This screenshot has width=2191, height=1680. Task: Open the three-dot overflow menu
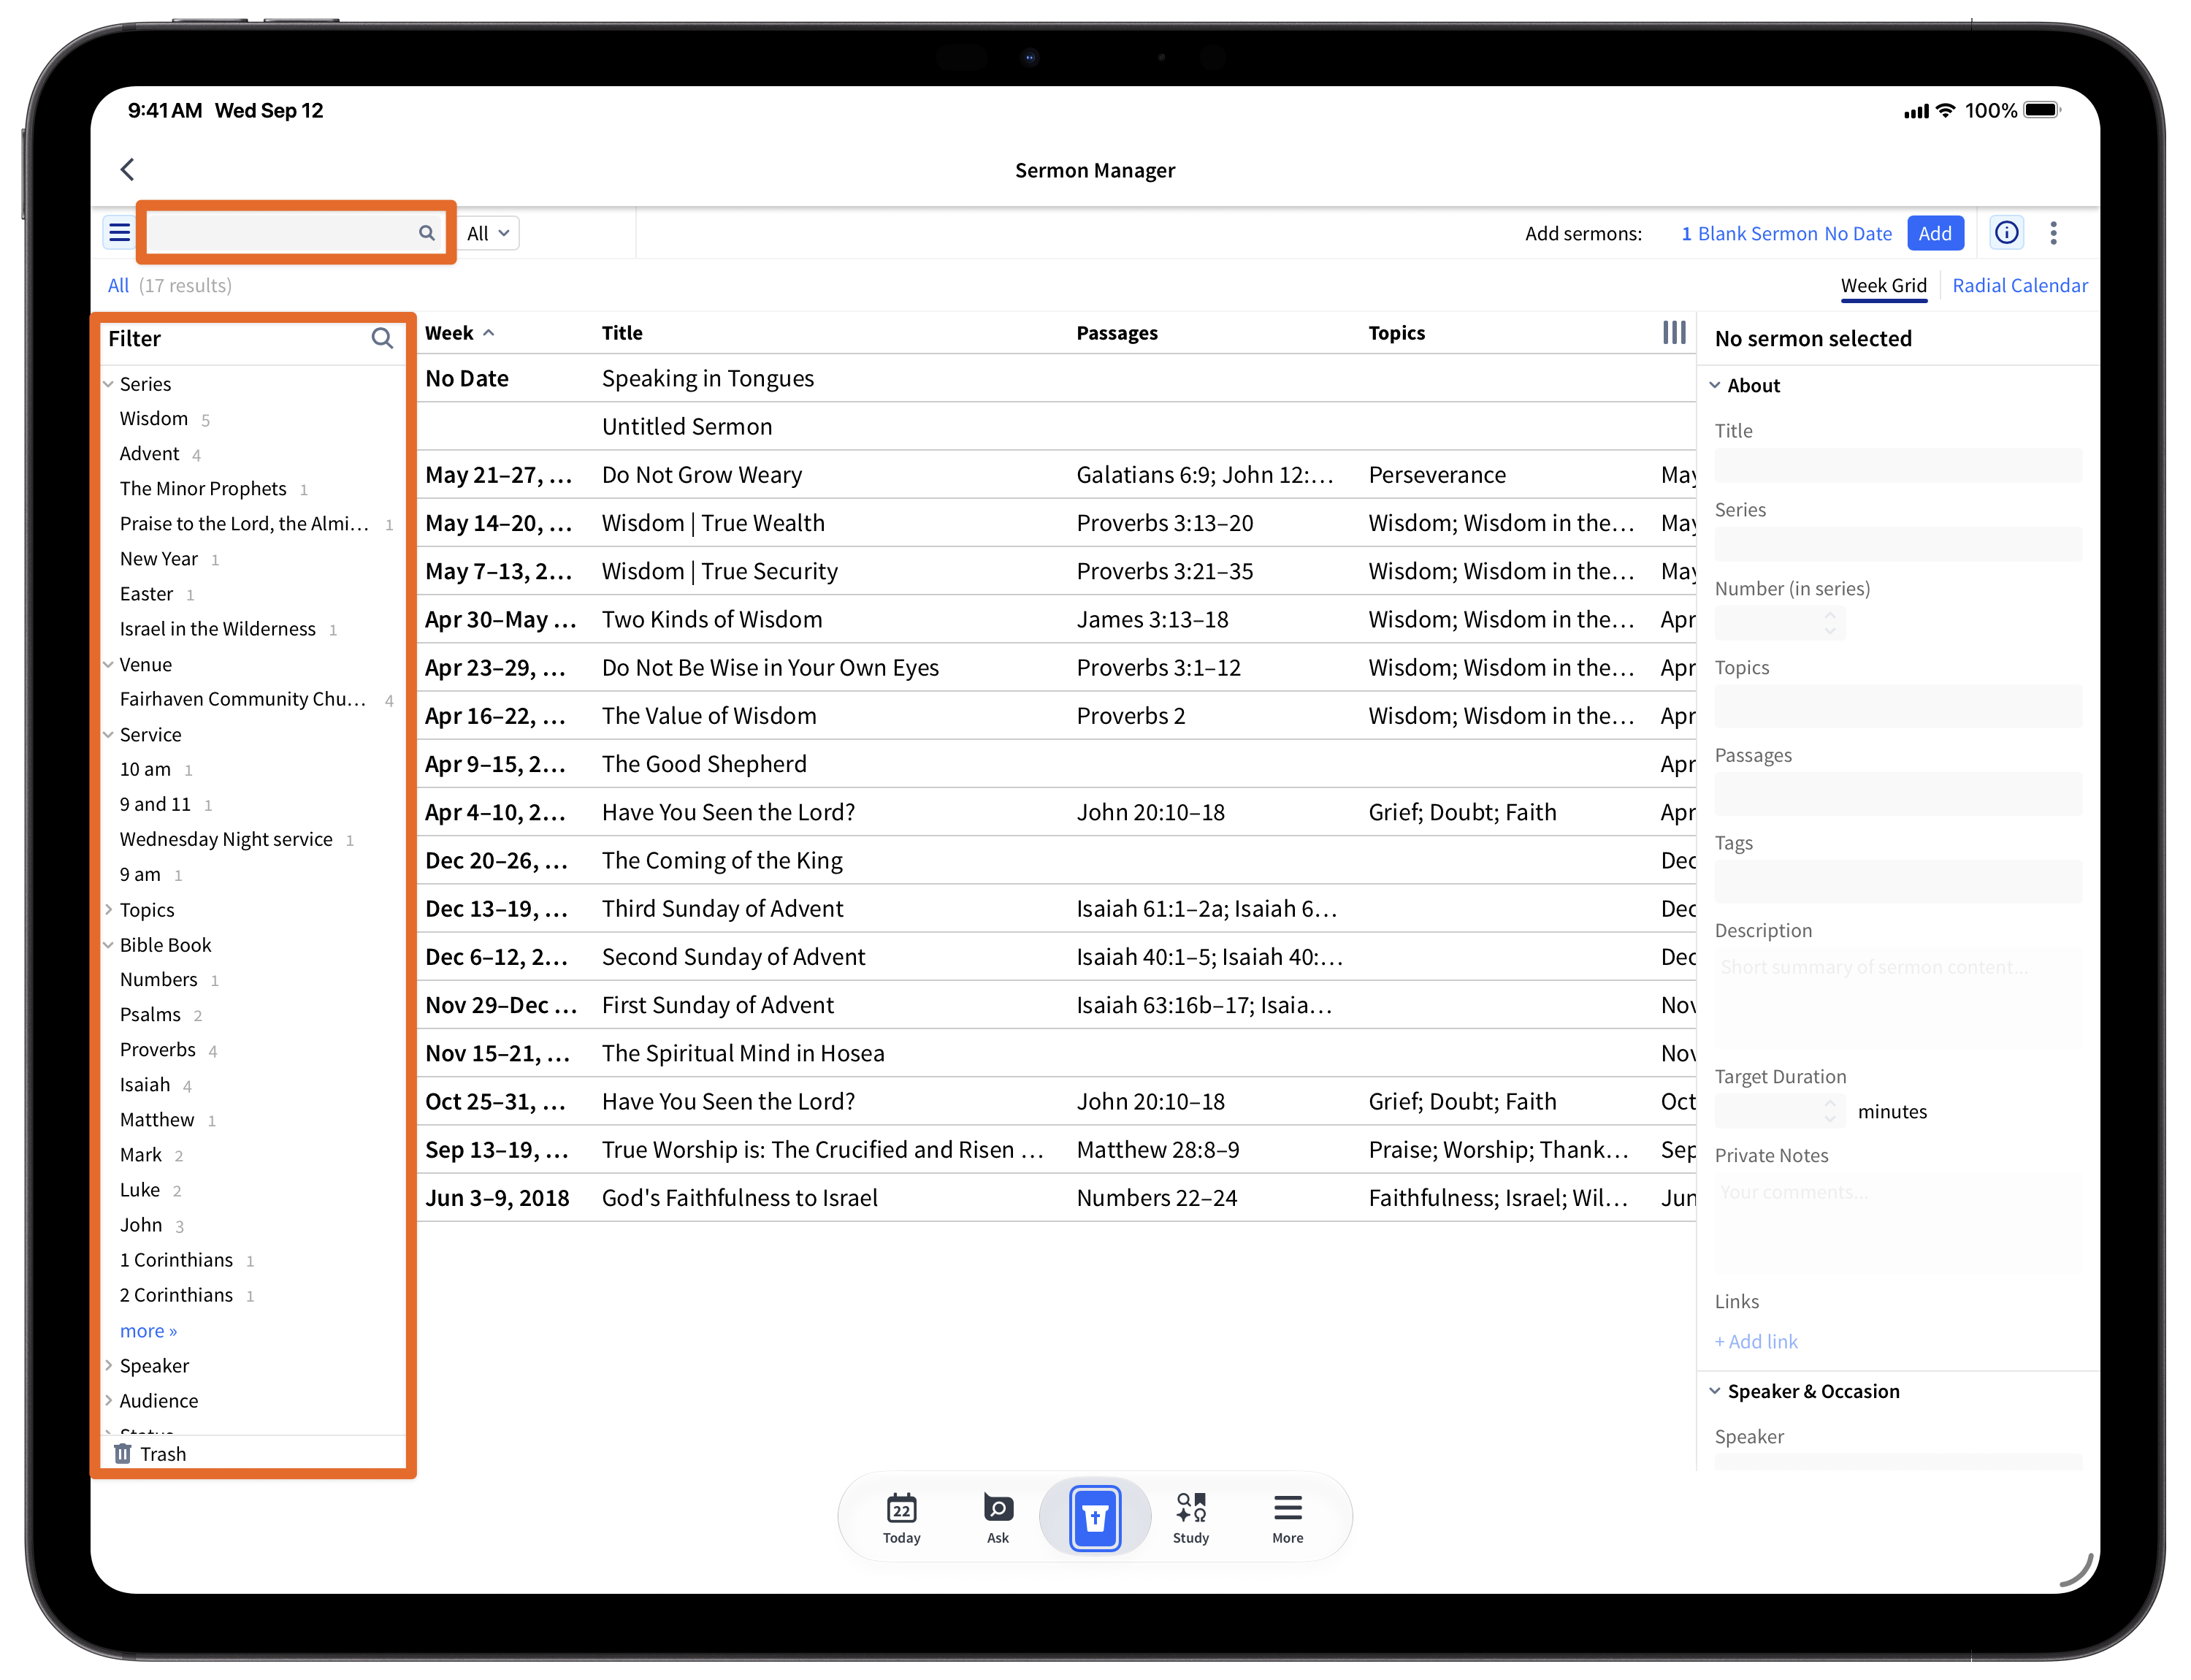point(2053,233)
